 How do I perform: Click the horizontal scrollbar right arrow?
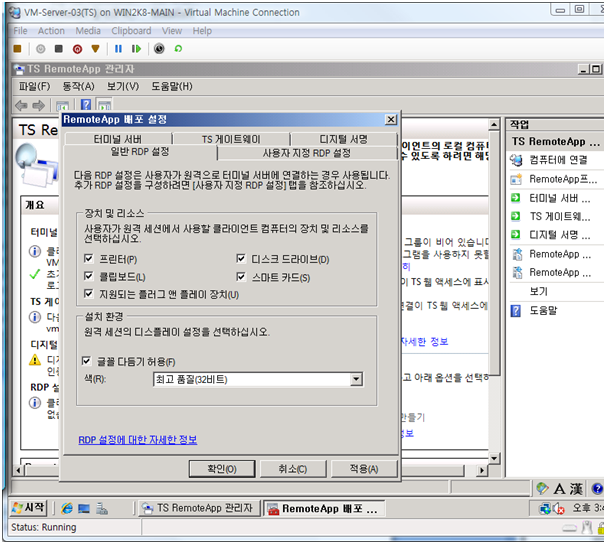(482, 470)
